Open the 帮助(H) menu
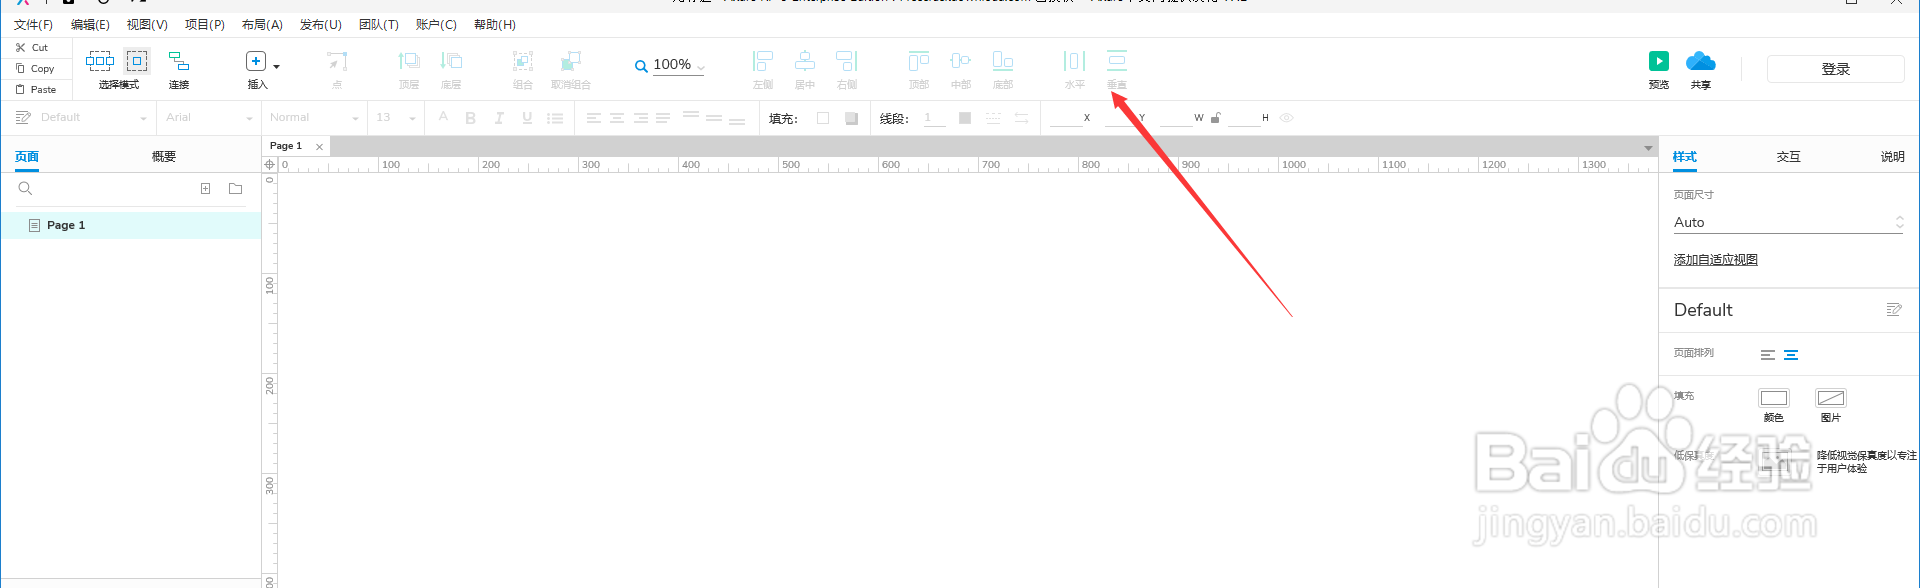Viewport: 1920px width, 588px height. (495, 24)
